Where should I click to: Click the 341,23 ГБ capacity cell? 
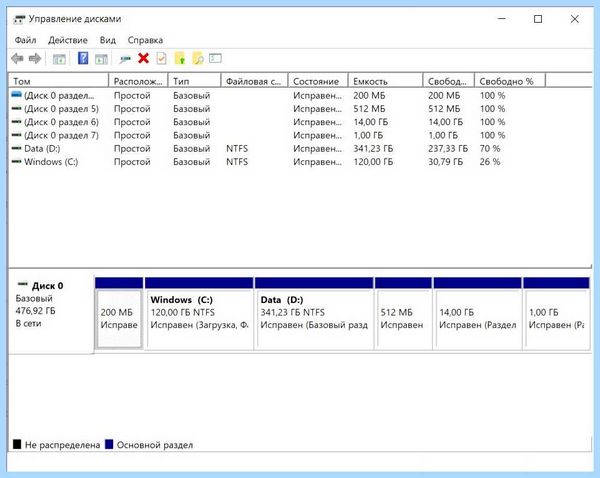click(373, 148)
